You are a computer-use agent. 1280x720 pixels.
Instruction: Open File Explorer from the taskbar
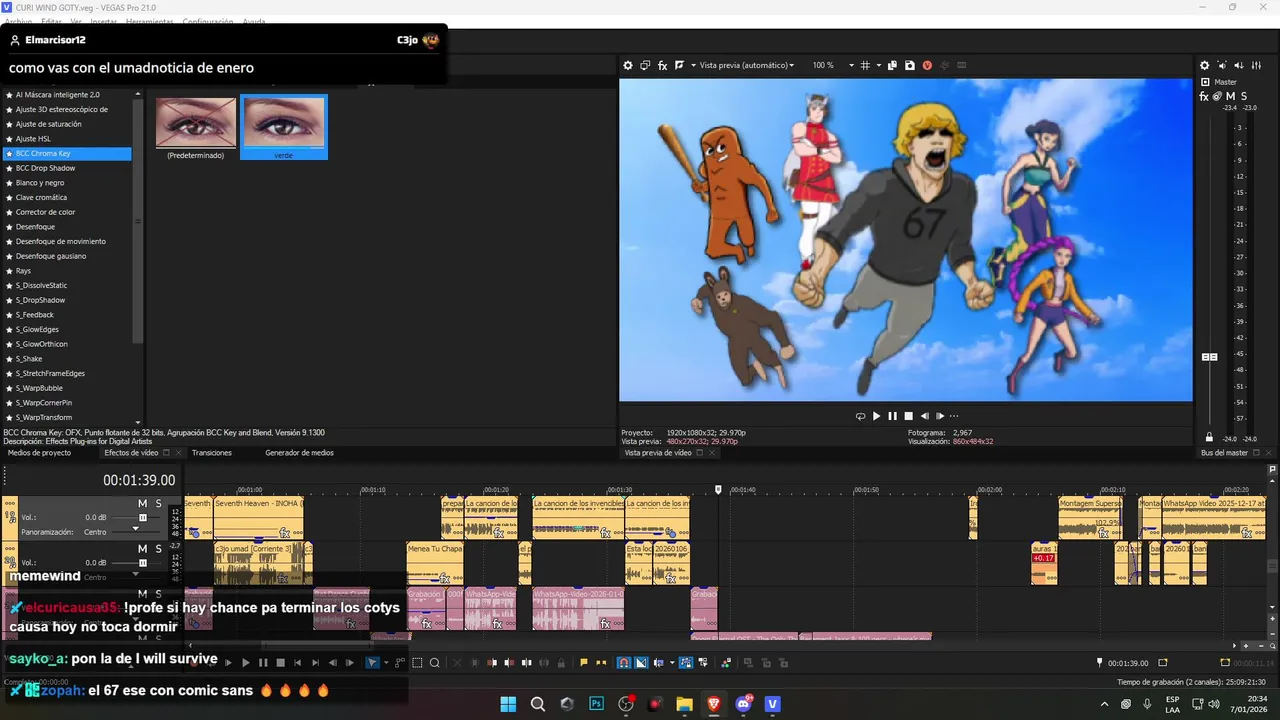(x=684, y=704)
